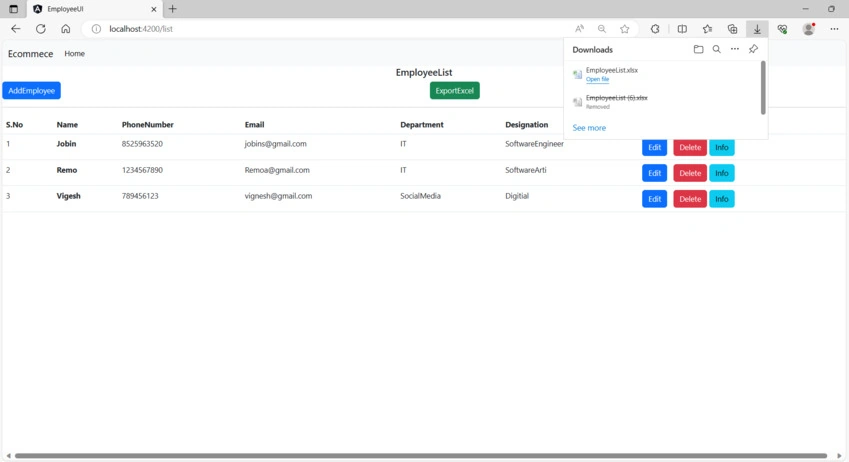Open downloads folder icon in Downloads panel
Image resolution: width=849 pixels, height=462 pixels.
[698, 49]
